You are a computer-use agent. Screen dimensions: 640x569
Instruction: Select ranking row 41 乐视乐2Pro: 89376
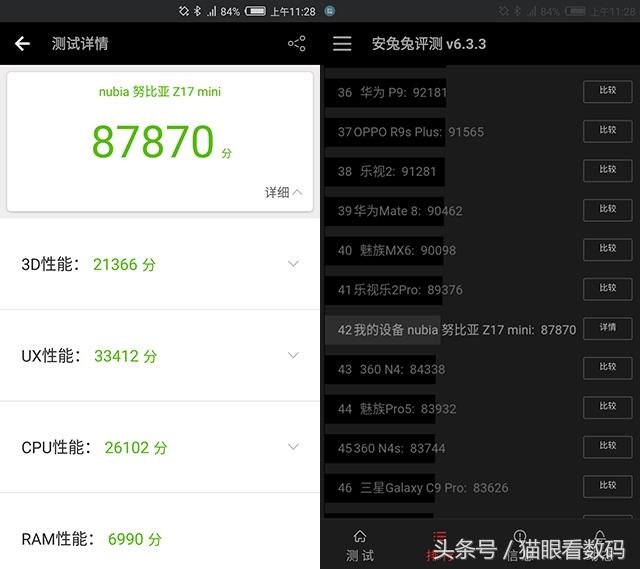click(x=478, y=290)
